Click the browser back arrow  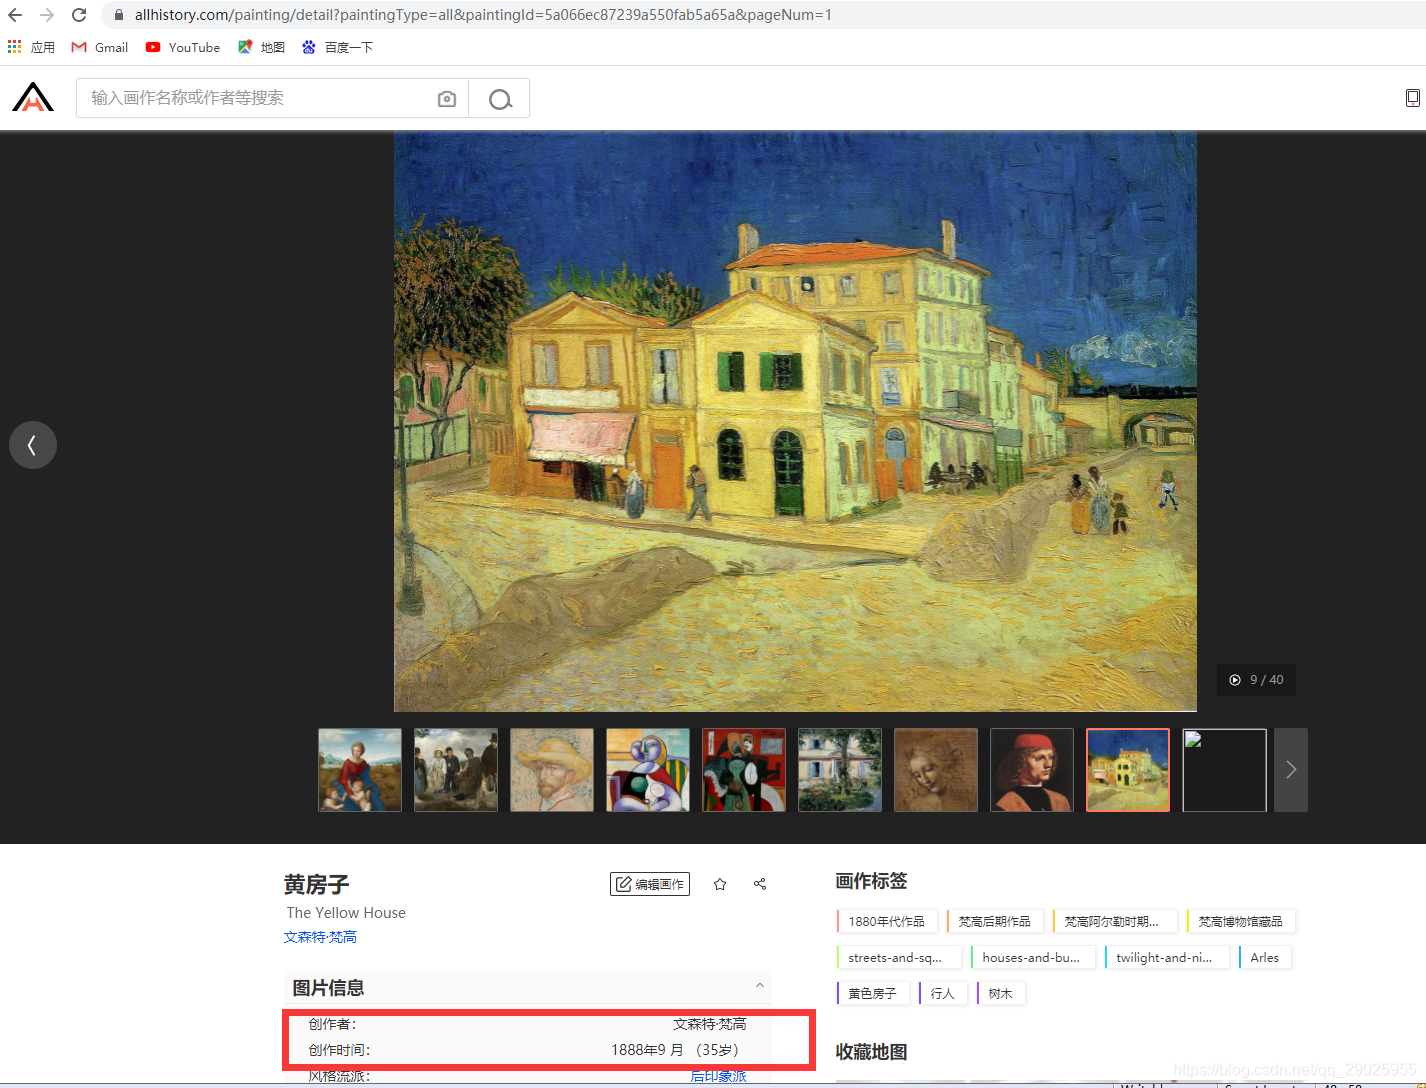pyautogui.click(x=15, y=15)
